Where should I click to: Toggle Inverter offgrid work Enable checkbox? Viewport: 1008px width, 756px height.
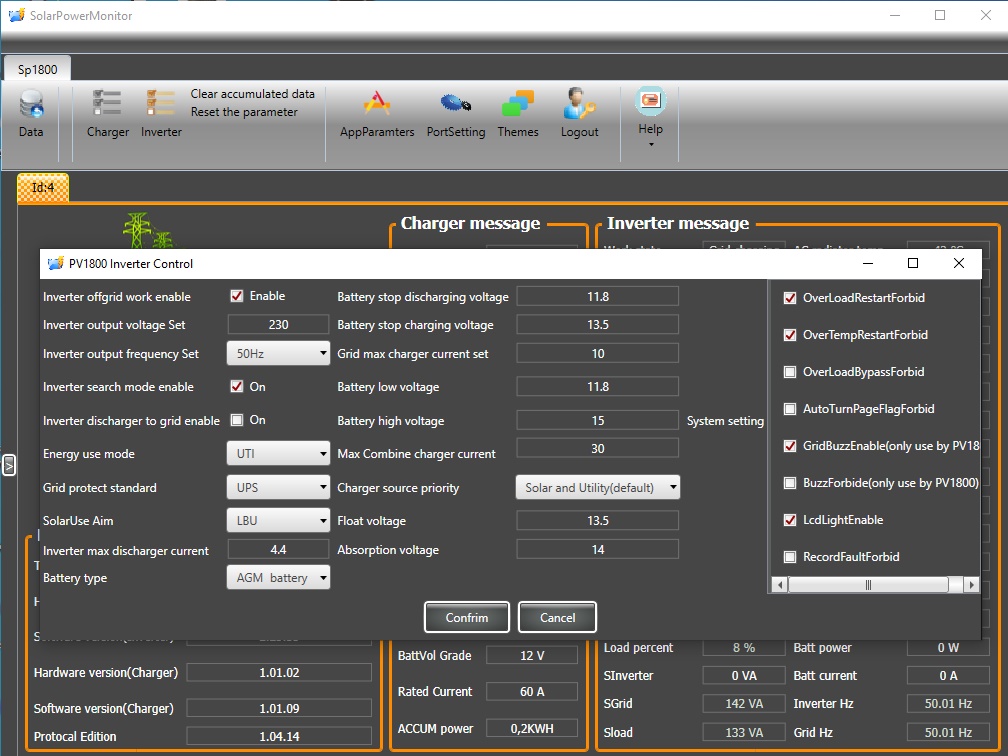[237, 296]
